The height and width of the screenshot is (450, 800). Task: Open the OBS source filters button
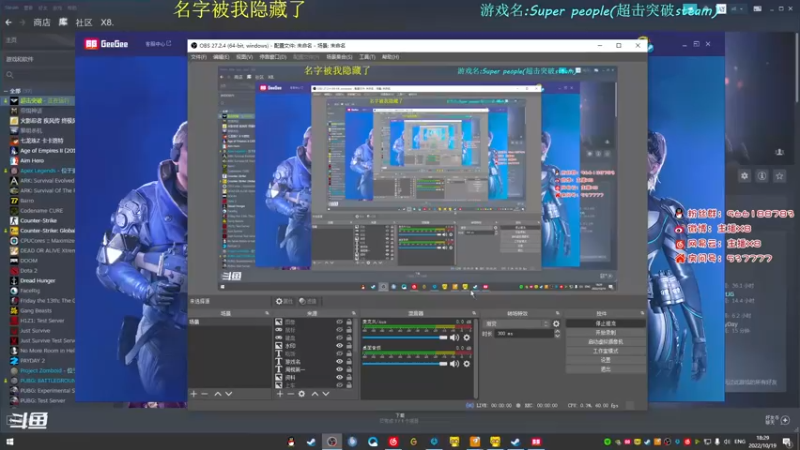308,302
